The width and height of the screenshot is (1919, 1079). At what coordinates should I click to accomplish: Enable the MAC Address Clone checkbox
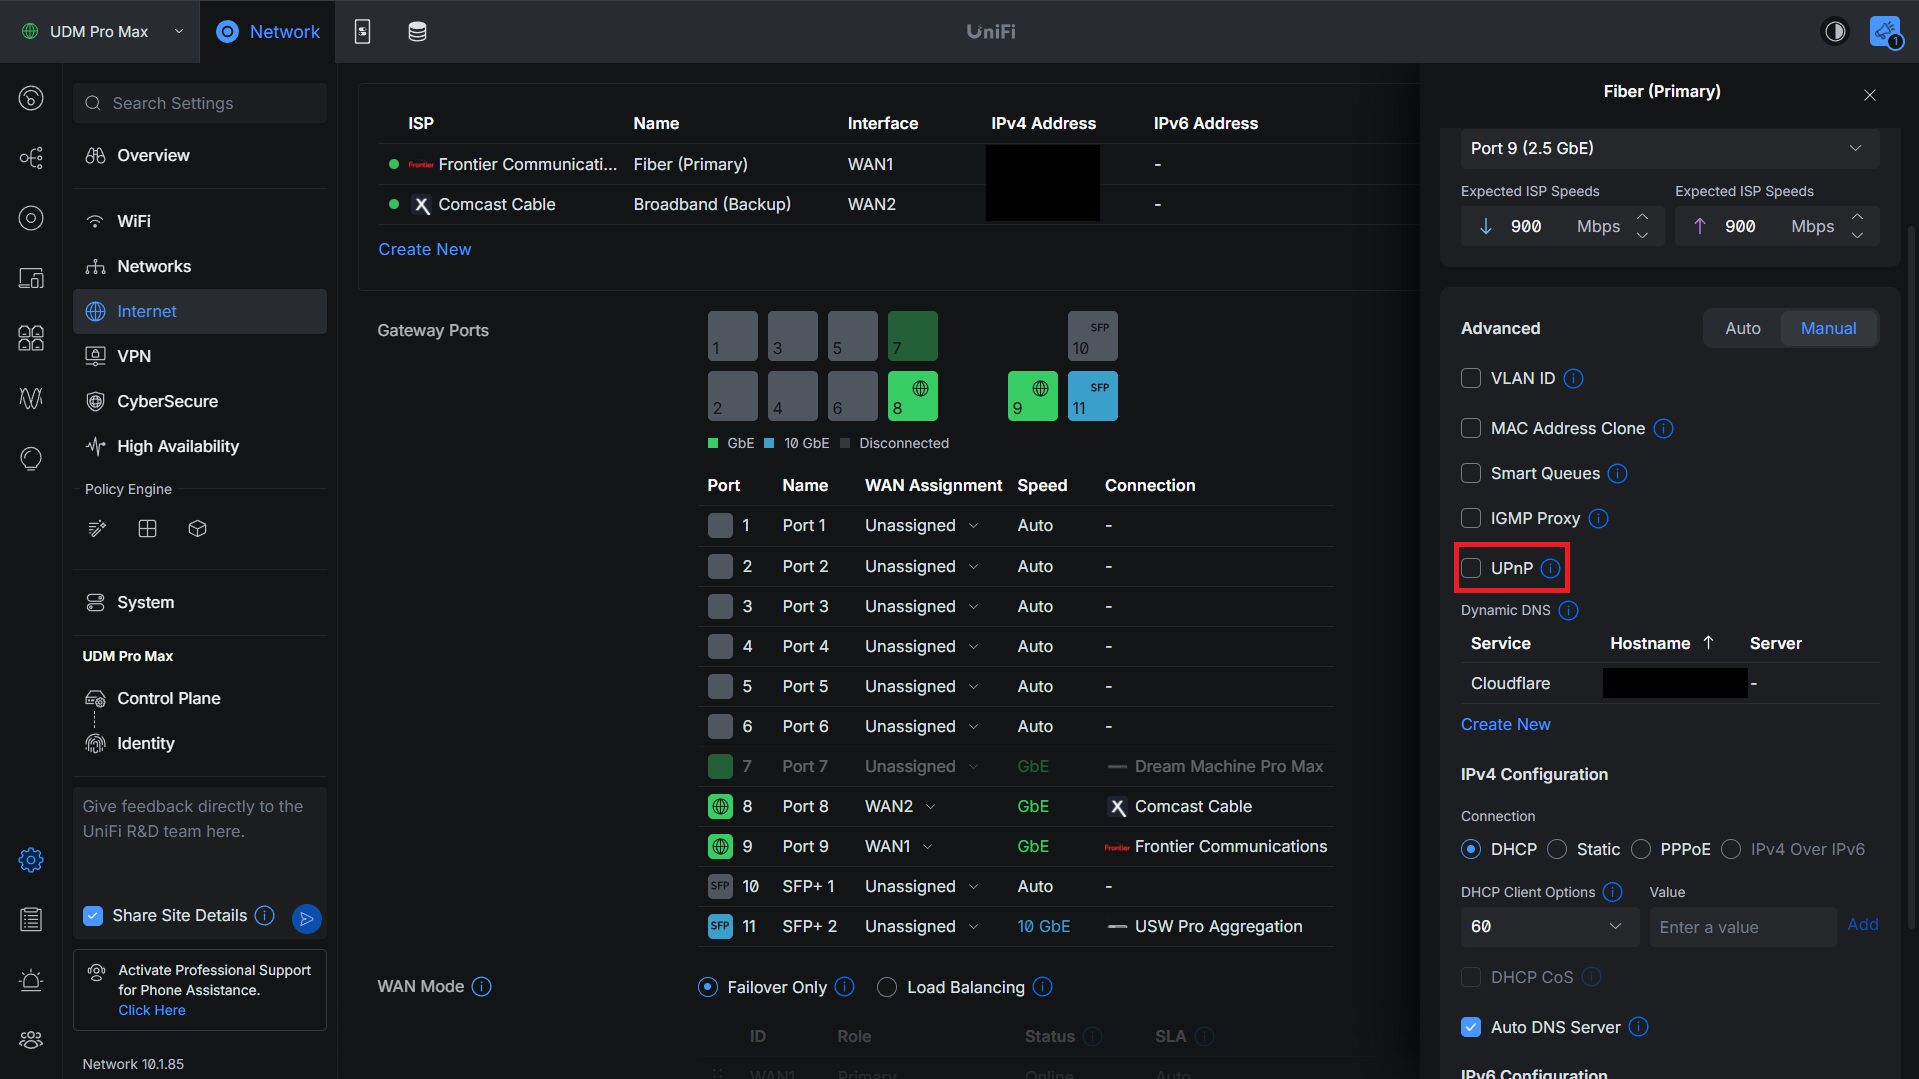point(1470,428)
